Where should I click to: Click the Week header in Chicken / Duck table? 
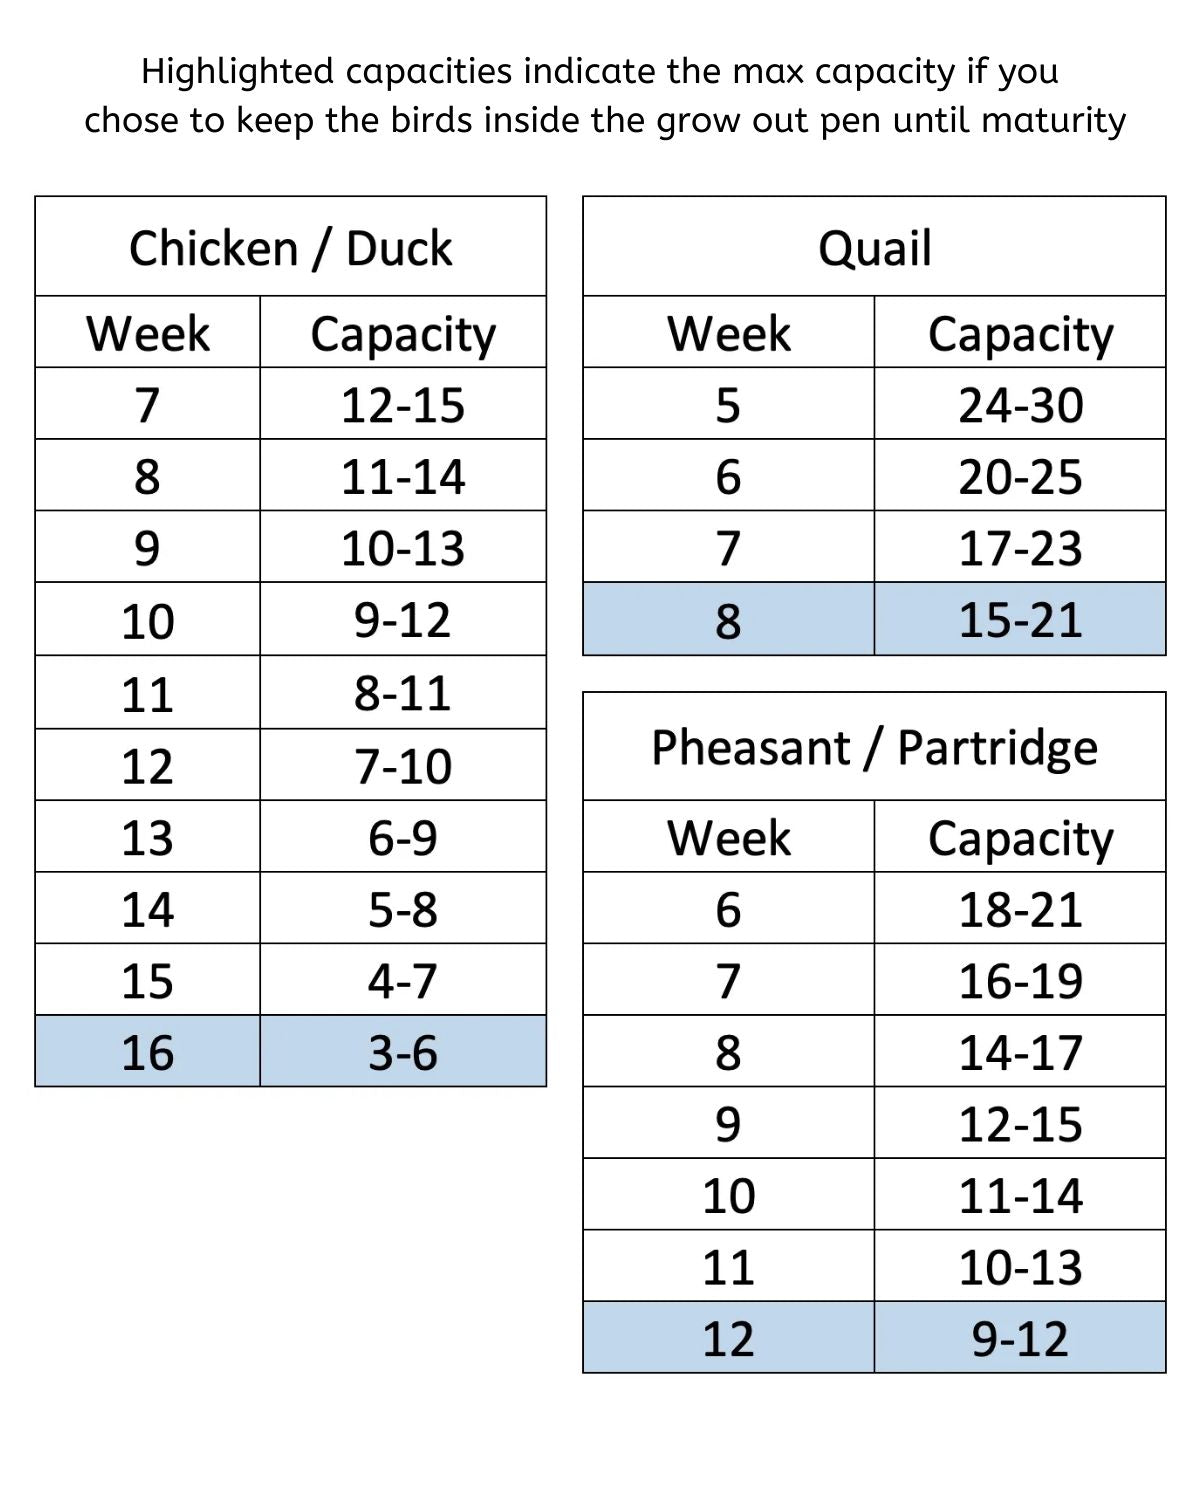148,333
